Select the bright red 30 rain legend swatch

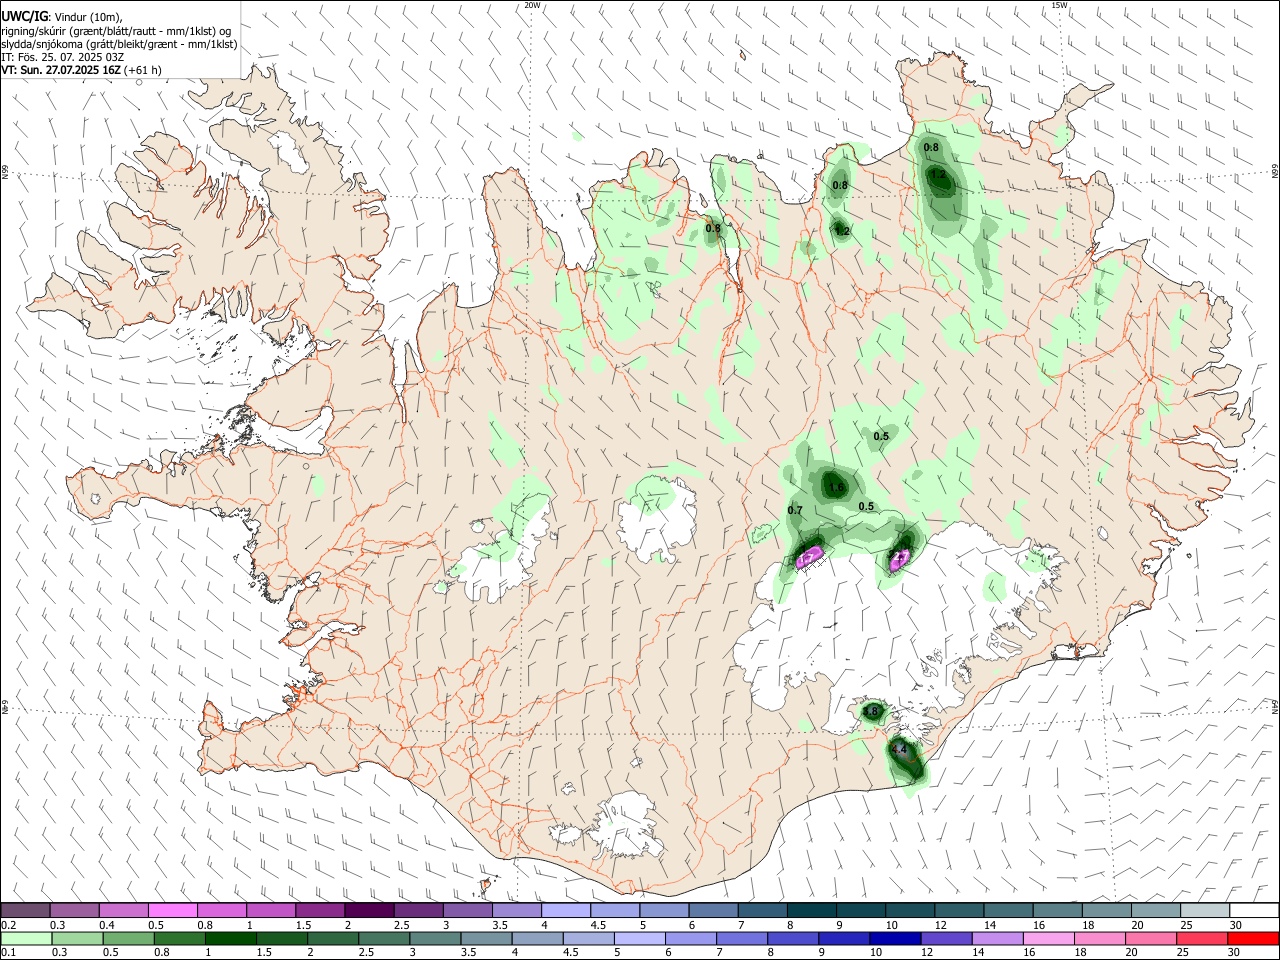(x=1253, y=938)
